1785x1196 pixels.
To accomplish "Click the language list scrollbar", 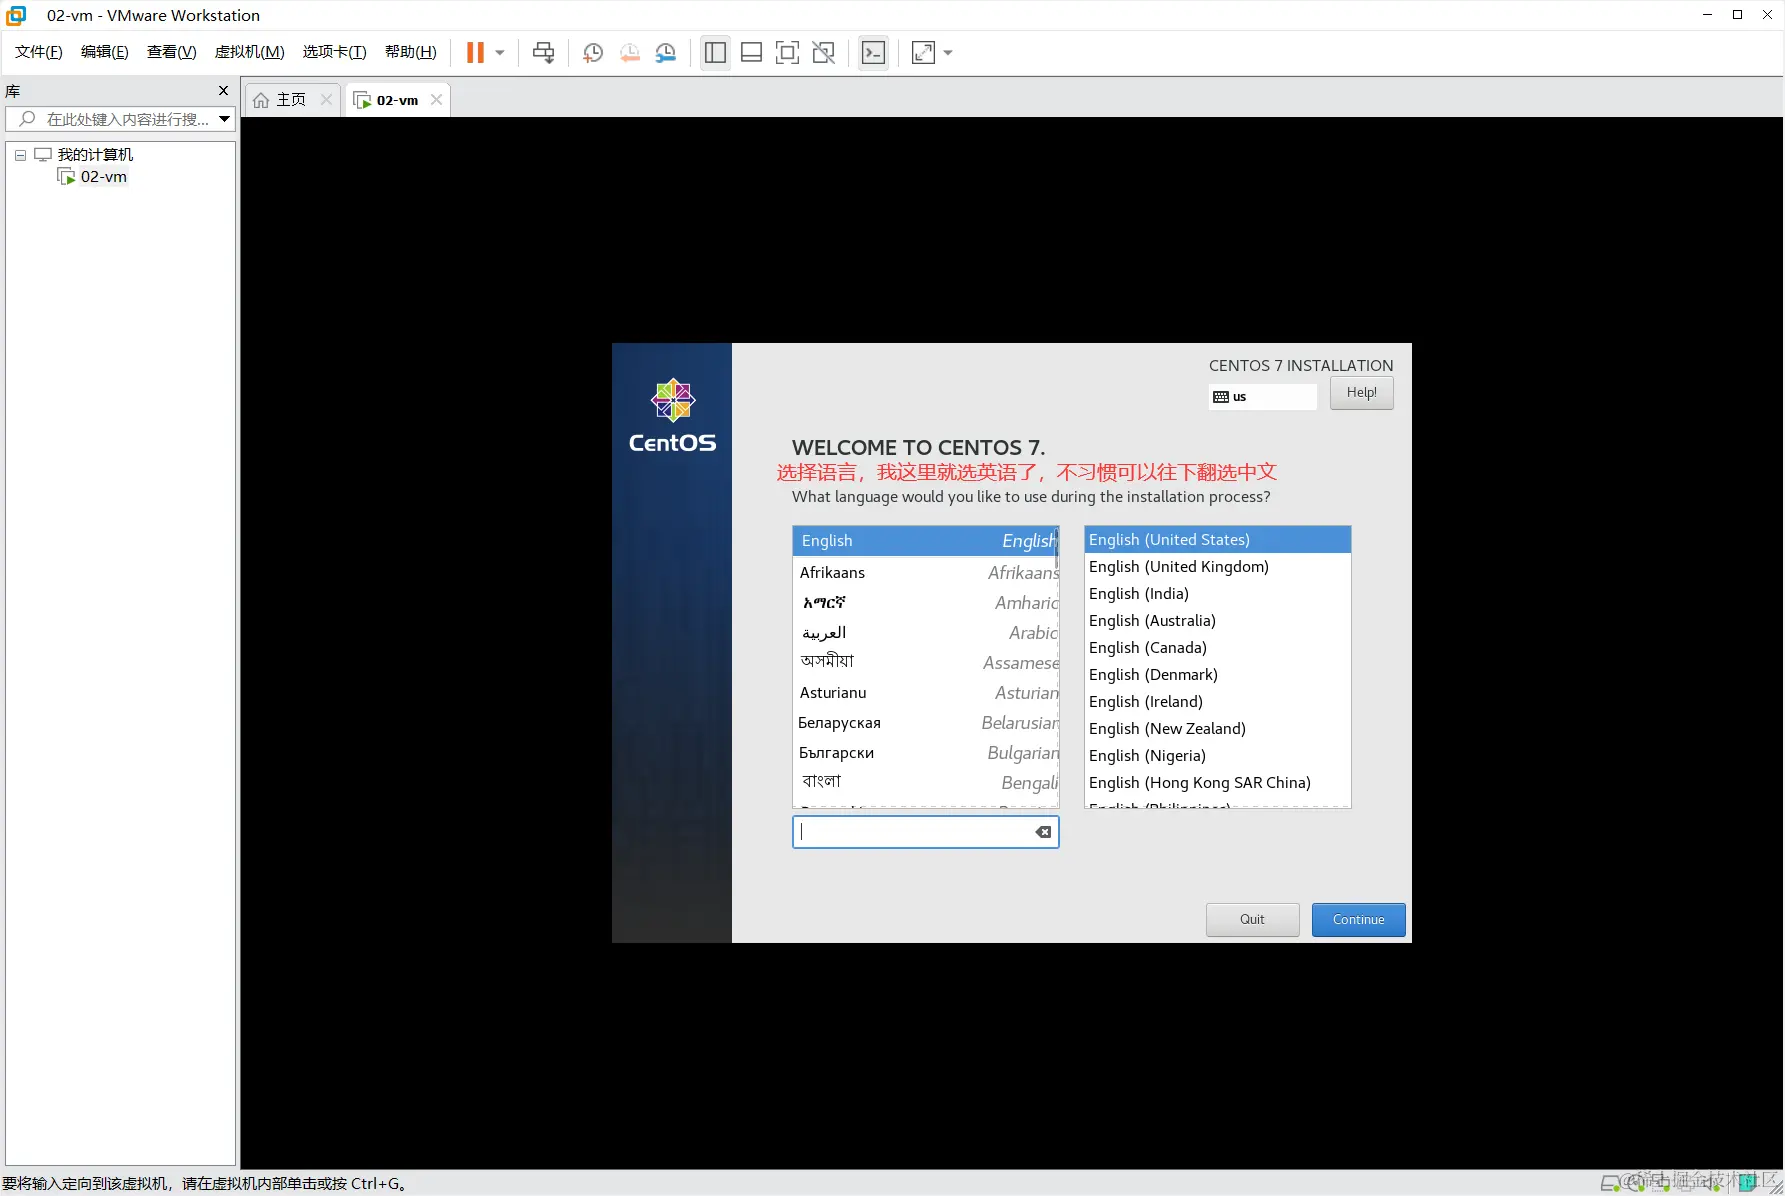I will coord(1056,550).
